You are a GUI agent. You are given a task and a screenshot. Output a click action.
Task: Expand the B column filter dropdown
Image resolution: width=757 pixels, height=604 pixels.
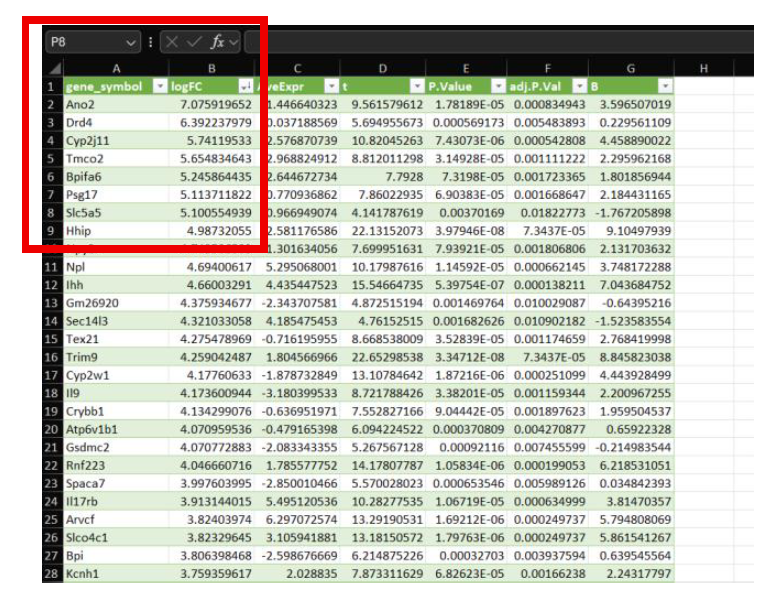665,86
